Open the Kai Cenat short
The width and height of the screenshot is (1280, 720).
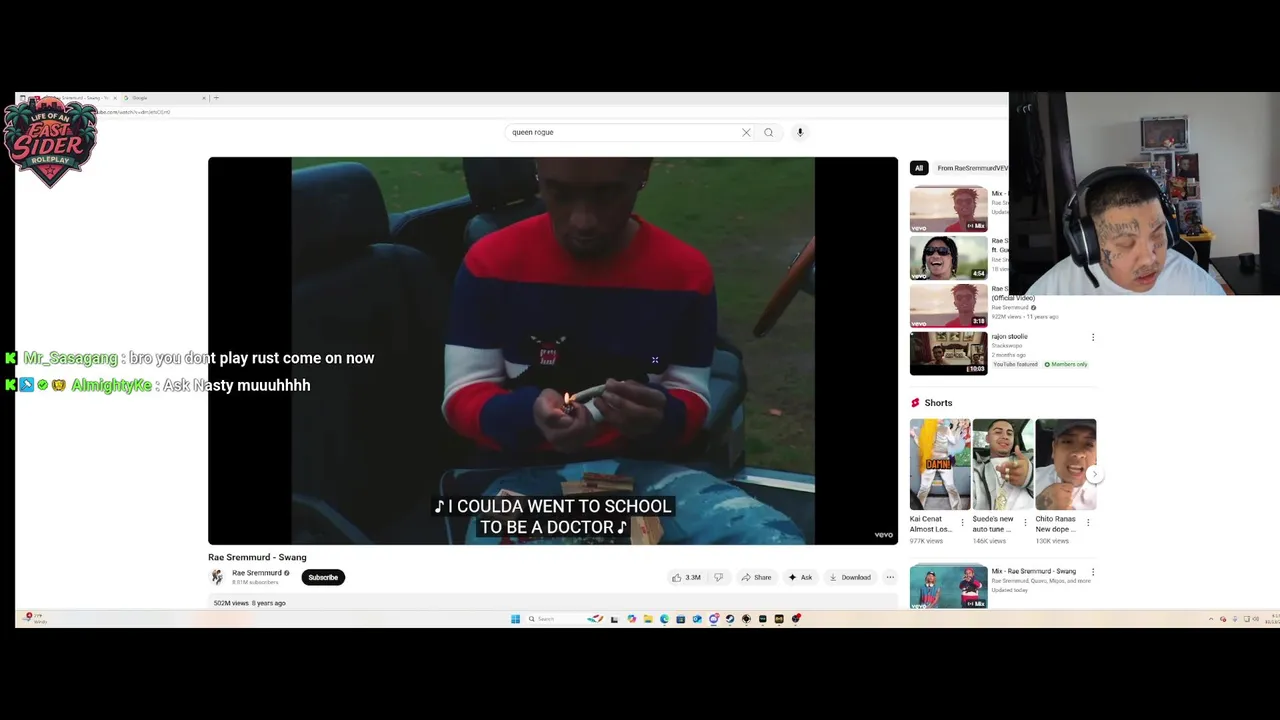tap(940, 464)
